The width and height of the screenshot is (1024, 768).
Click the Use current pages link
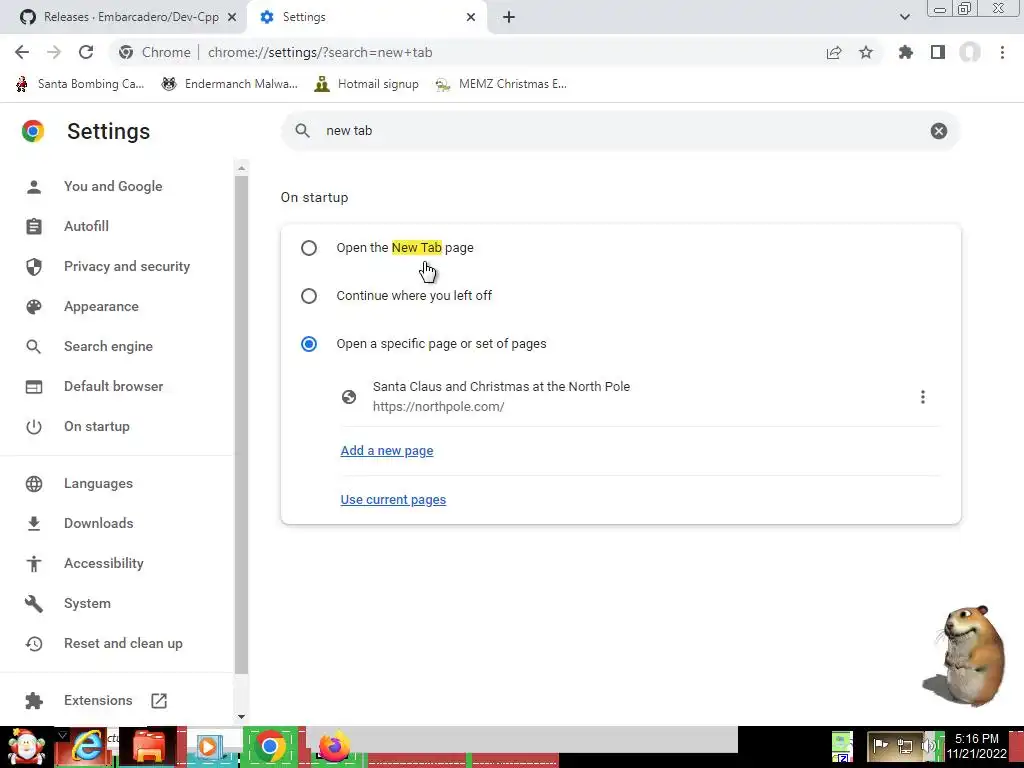tap(393, 500)
